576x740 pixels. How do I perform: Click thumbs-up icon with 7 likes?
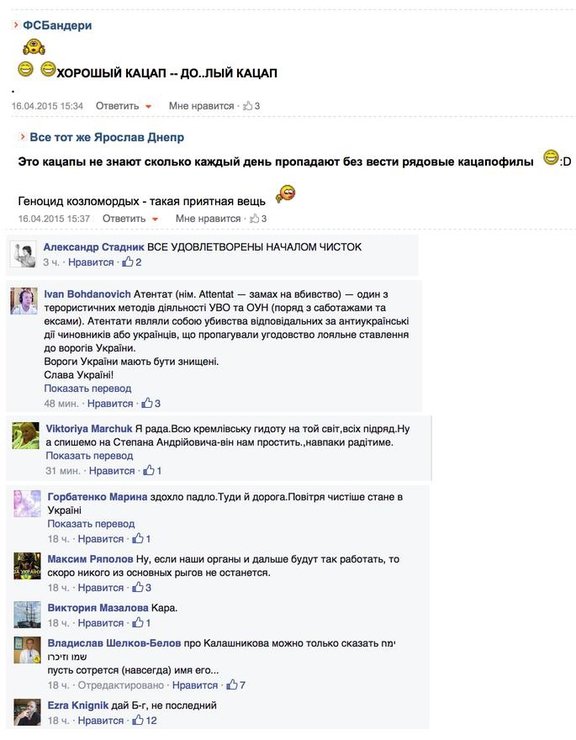pyautogui.click(x=232, y=685)
